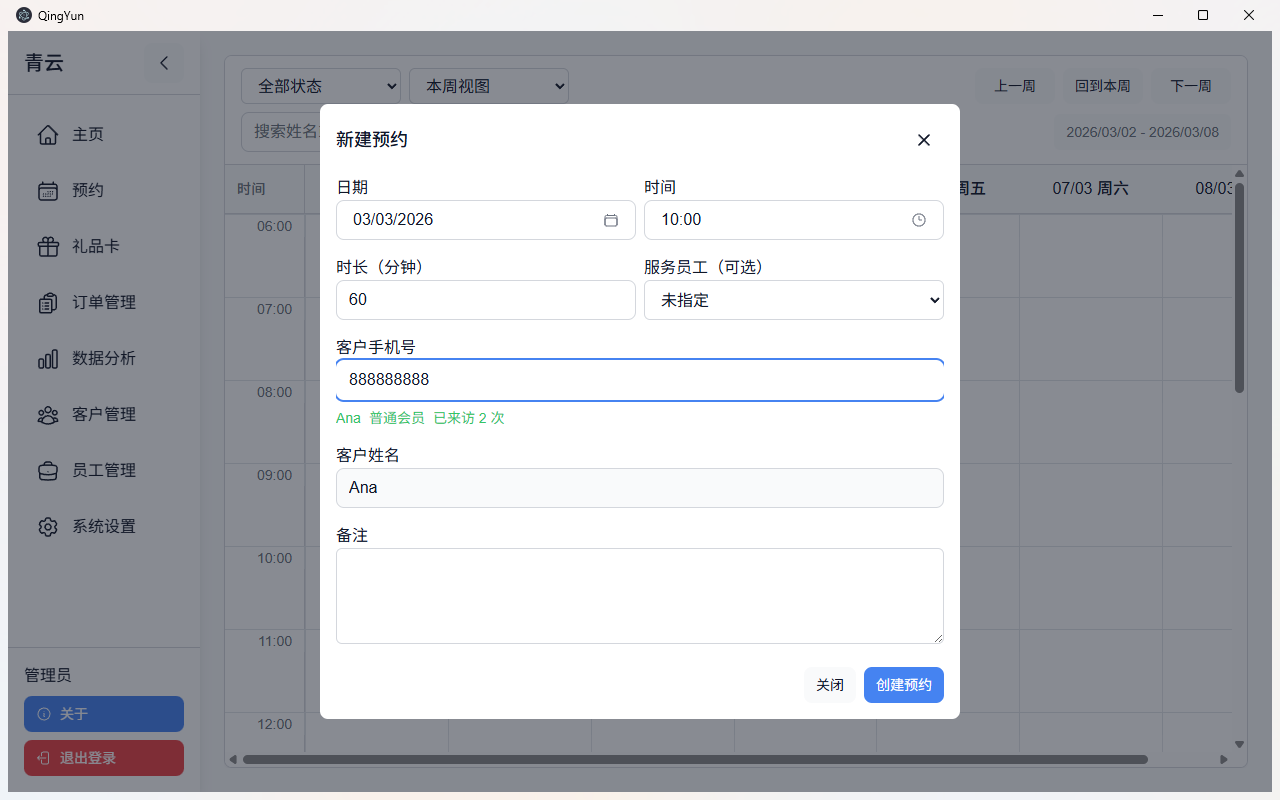Screen dimensions: 1280x800
Task: Click the 数据分析 bar chart icon
Action: click(x=48, y=358)
